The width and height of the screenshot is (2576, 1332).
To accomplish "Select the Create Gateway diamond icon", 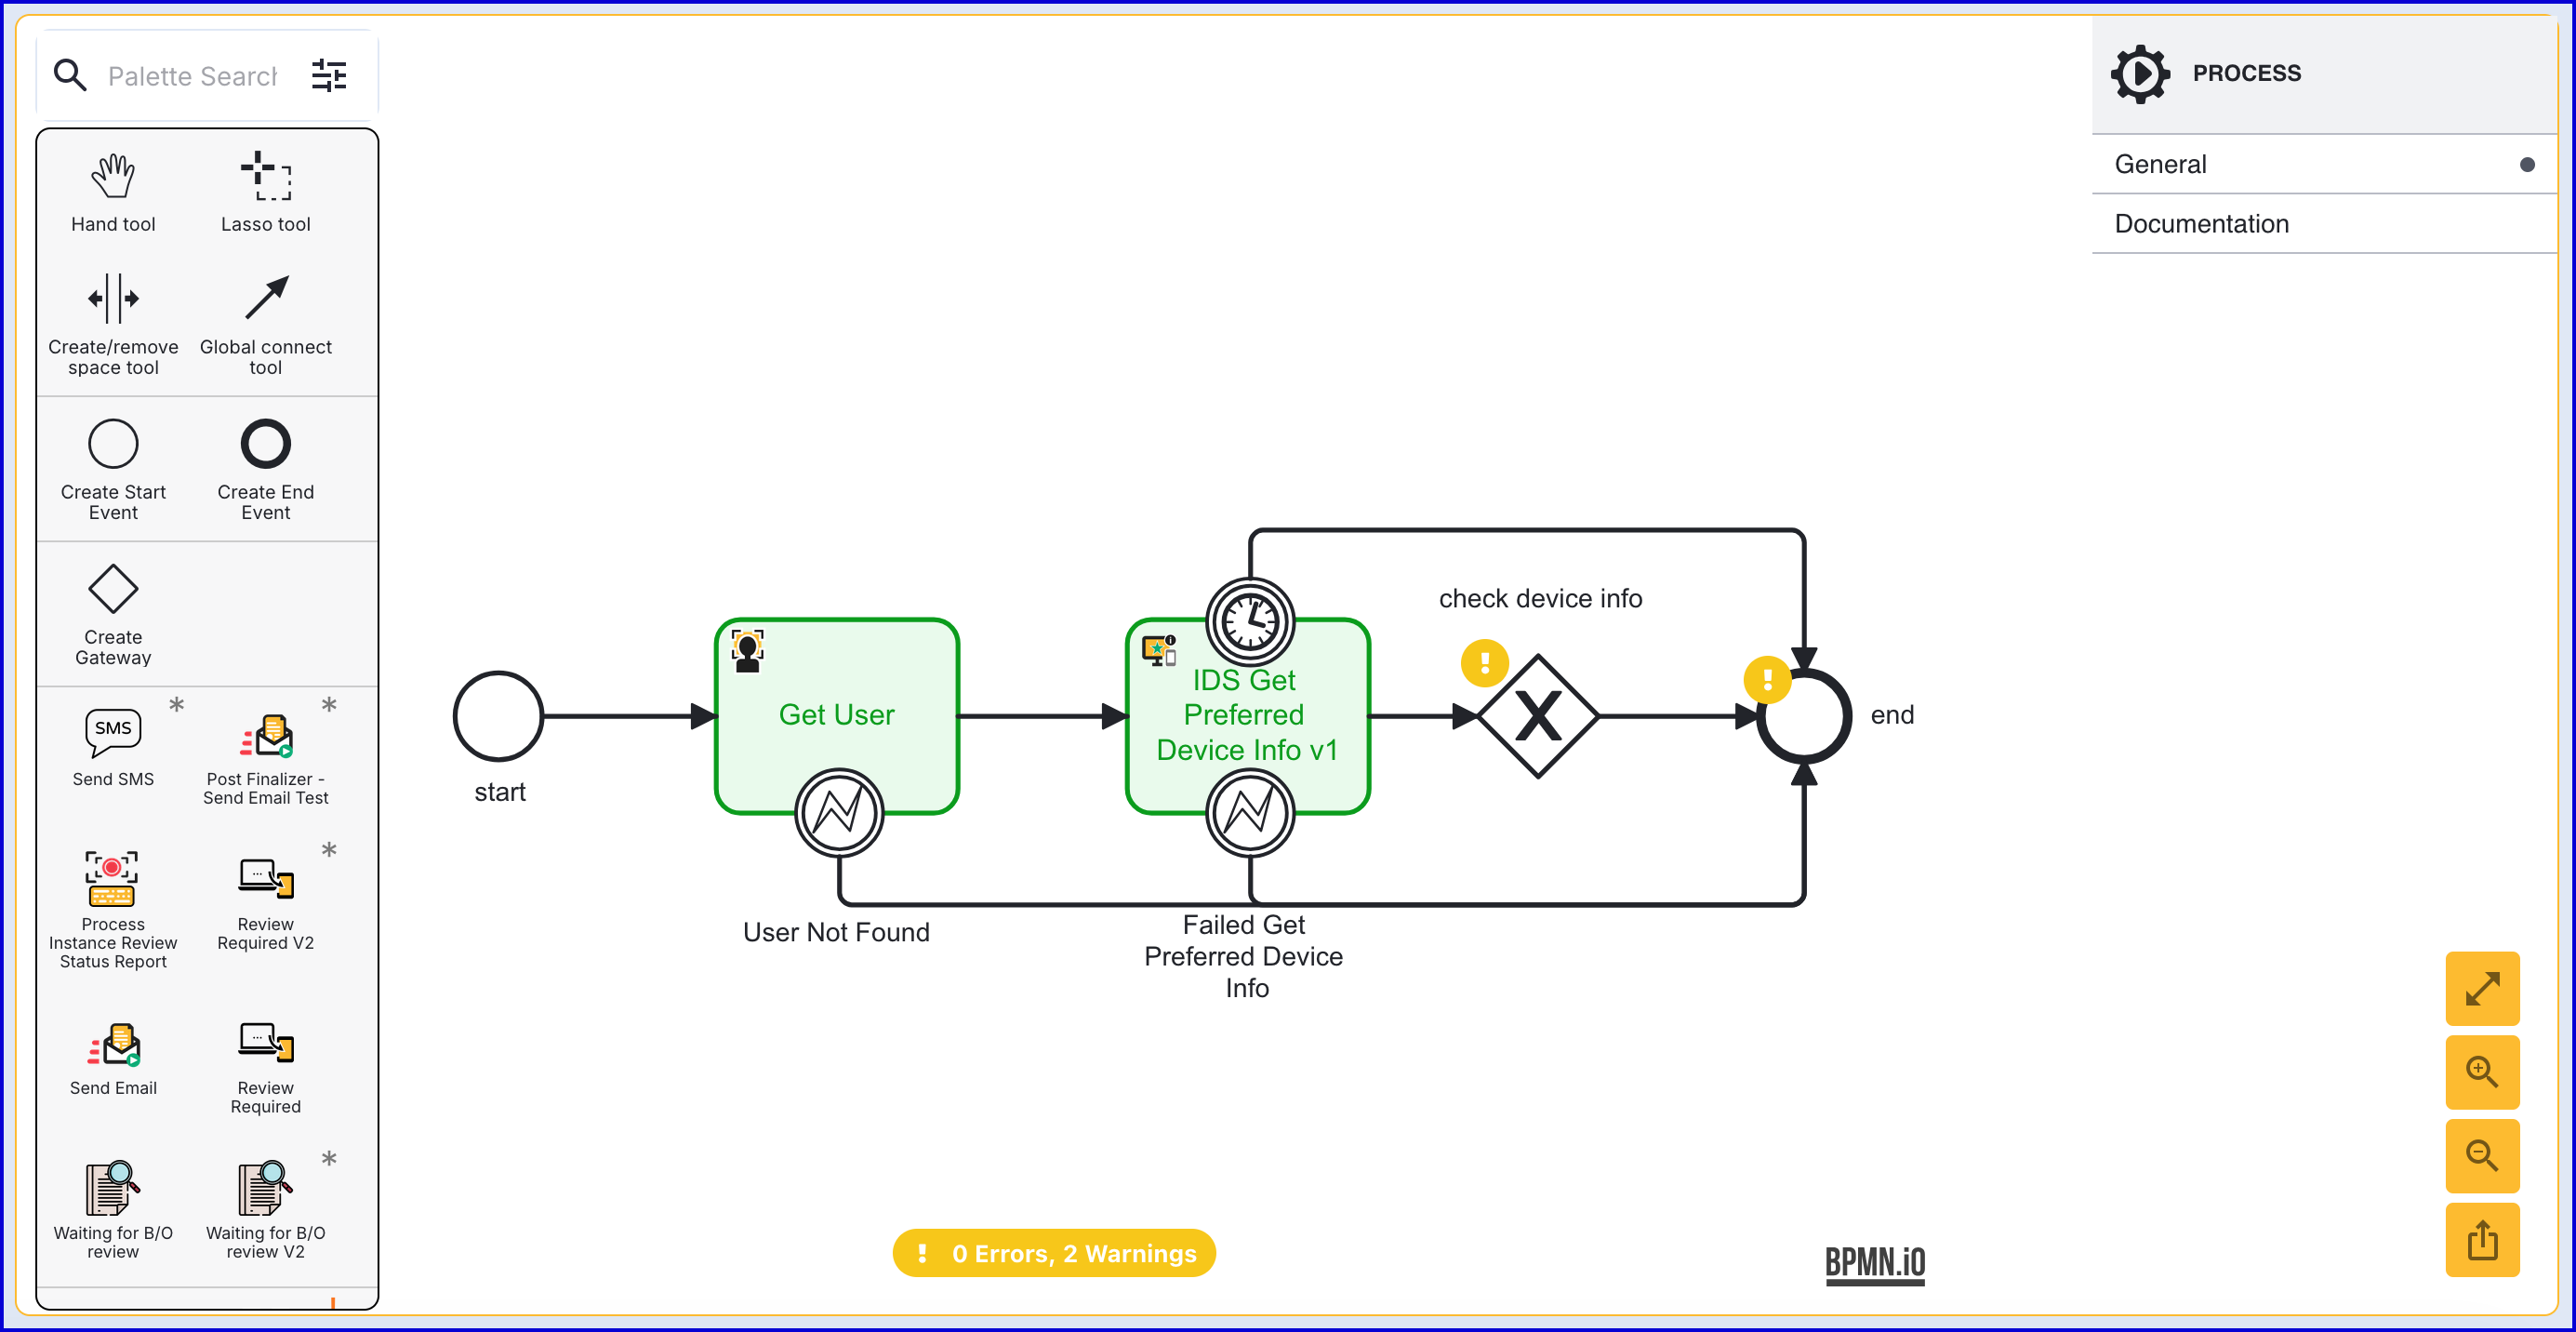I will pos(113,589).
